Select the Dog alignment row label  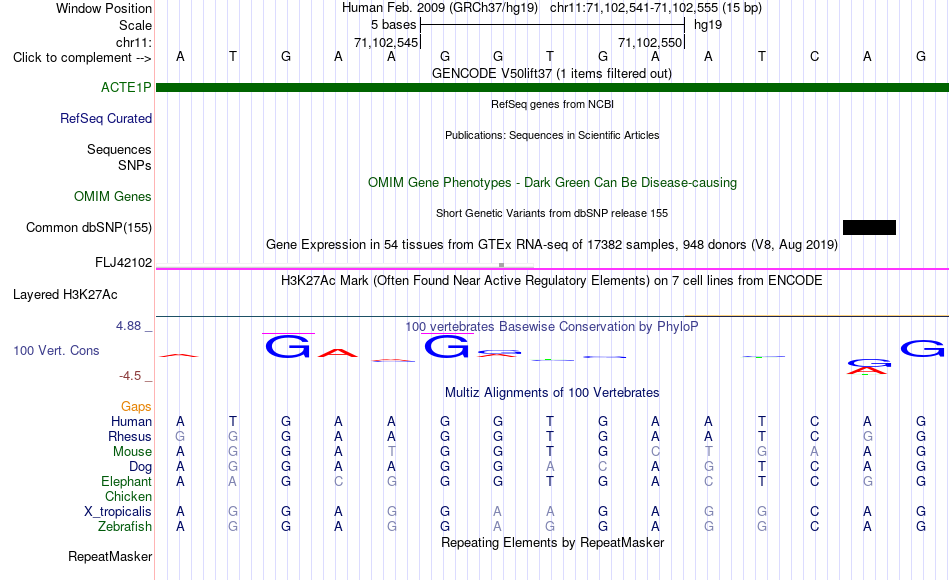click(140, 467)
